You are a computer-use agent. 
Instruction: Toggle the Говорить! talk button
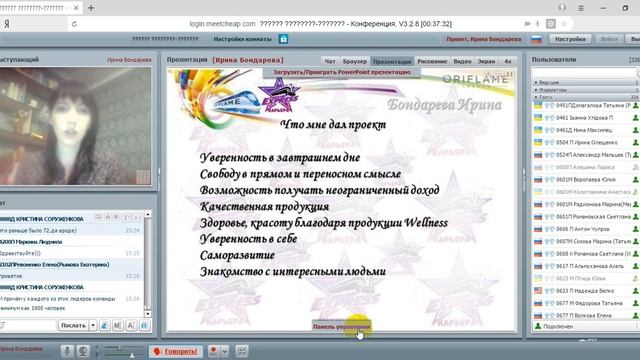coord(176,351)
